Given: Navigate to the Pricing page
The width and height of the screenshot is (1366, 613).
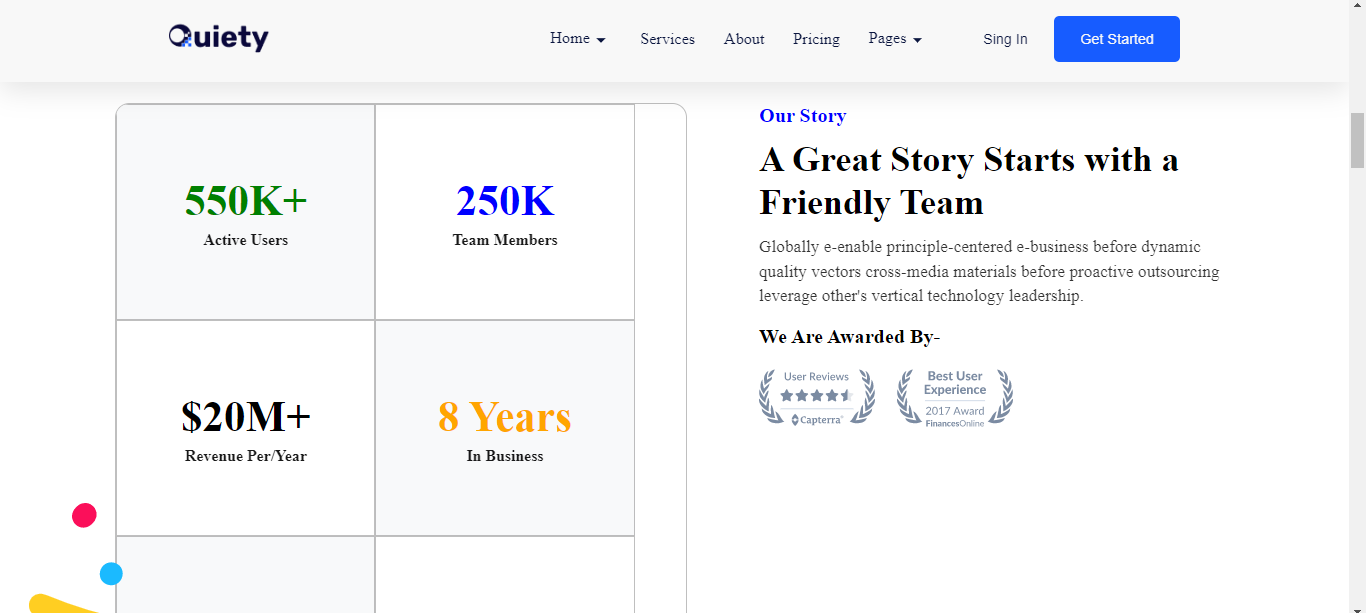Looking at the screenshot, I should pyautogui.click(x=816, y=39).
